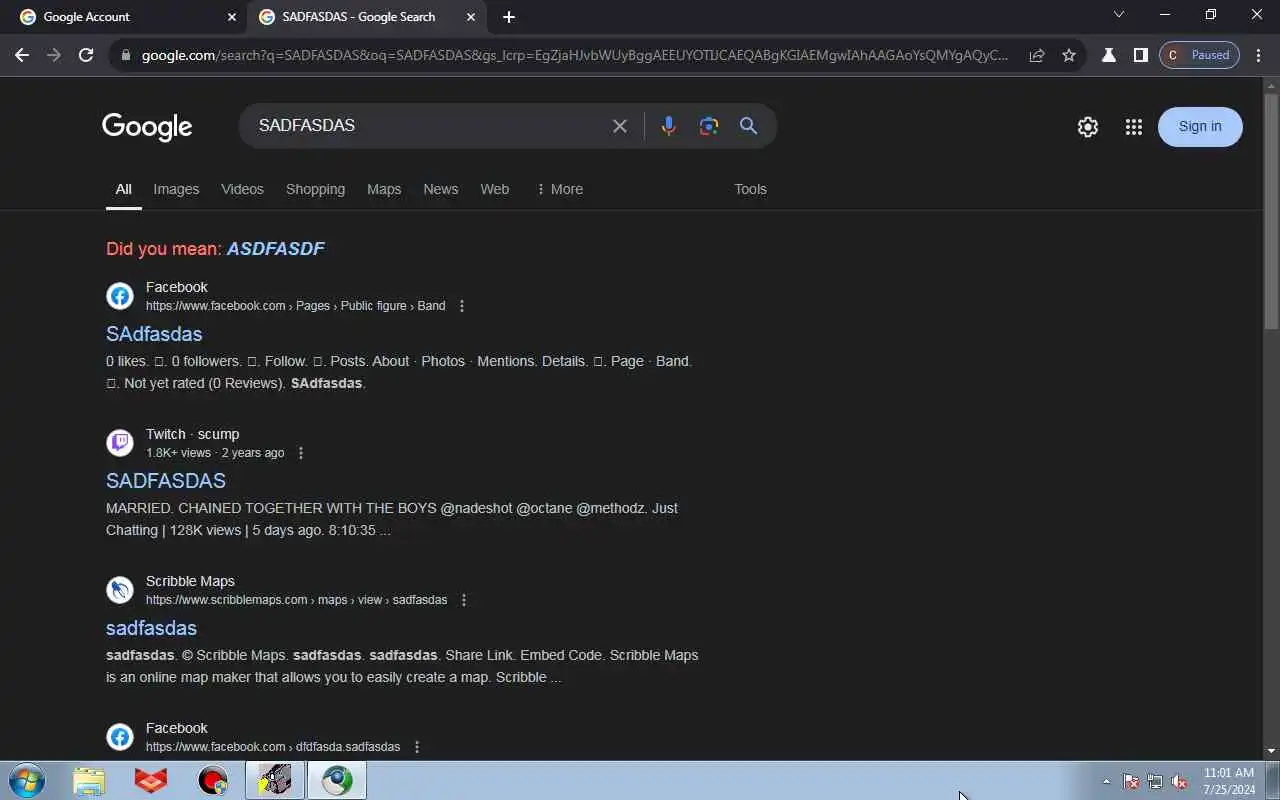The width and height of the screenshot is (1280, 800).
Task: Show hidden system tray icons
Action: coord(1106,781)
